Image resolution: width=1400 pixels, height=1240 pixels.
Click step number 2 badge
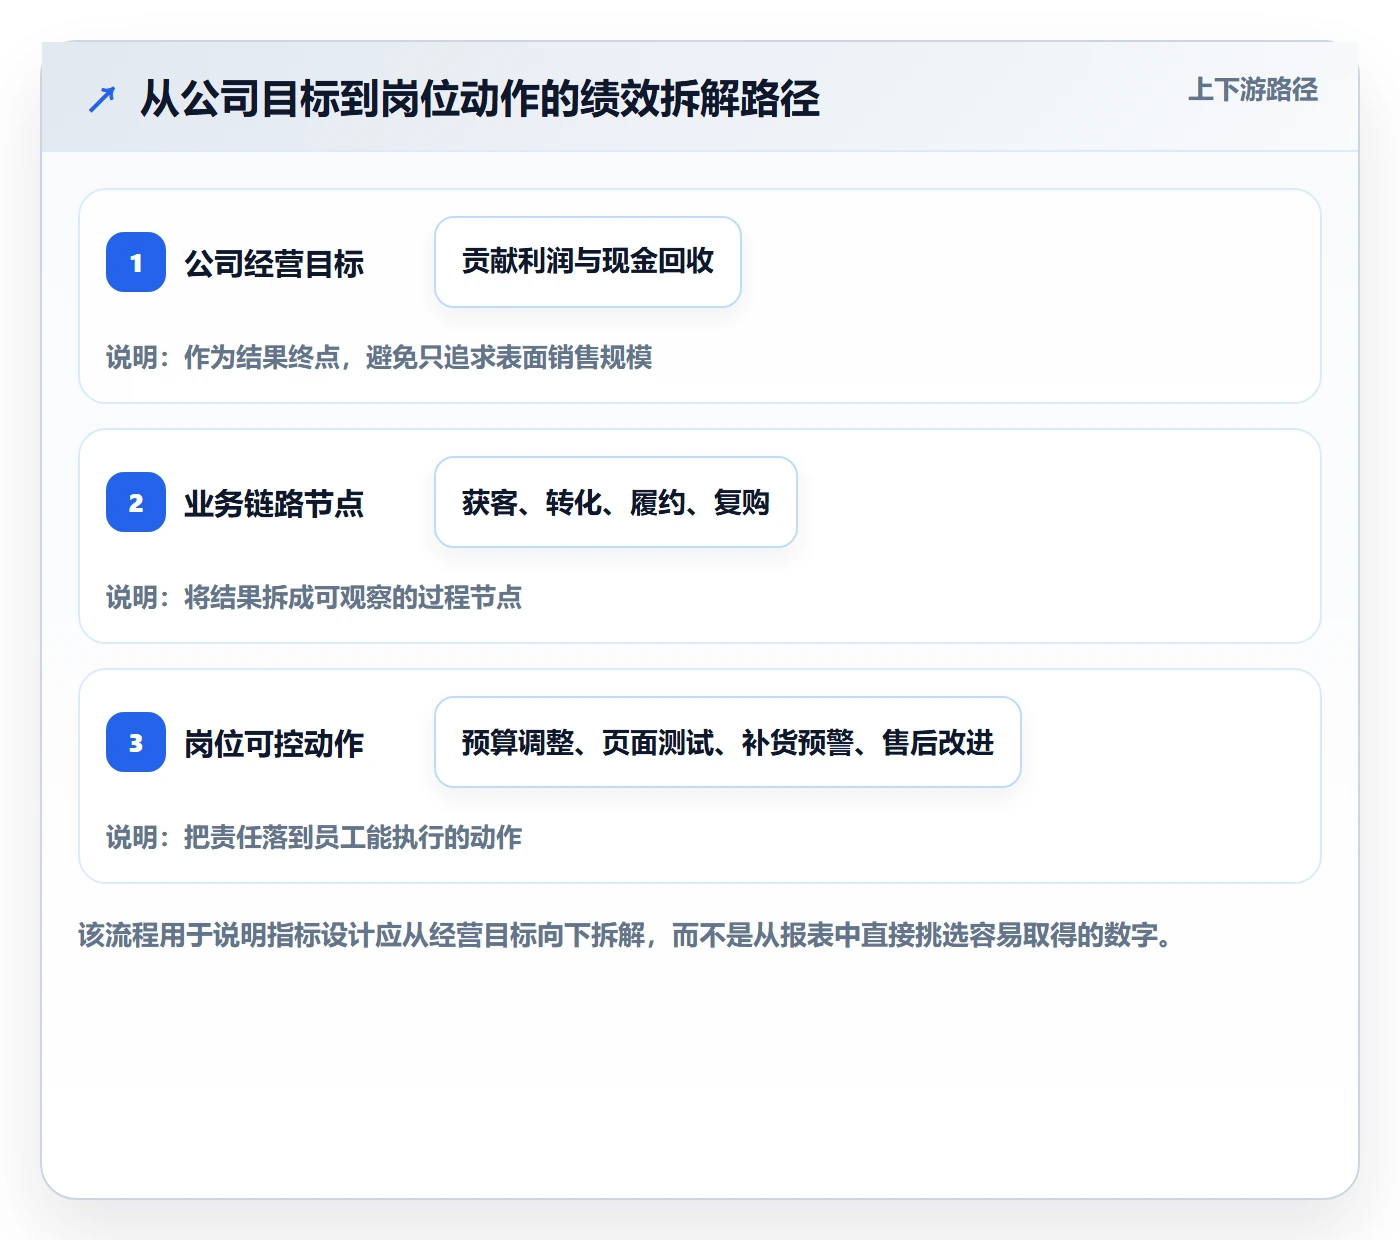pyautogui.click(x=136, y=502)
